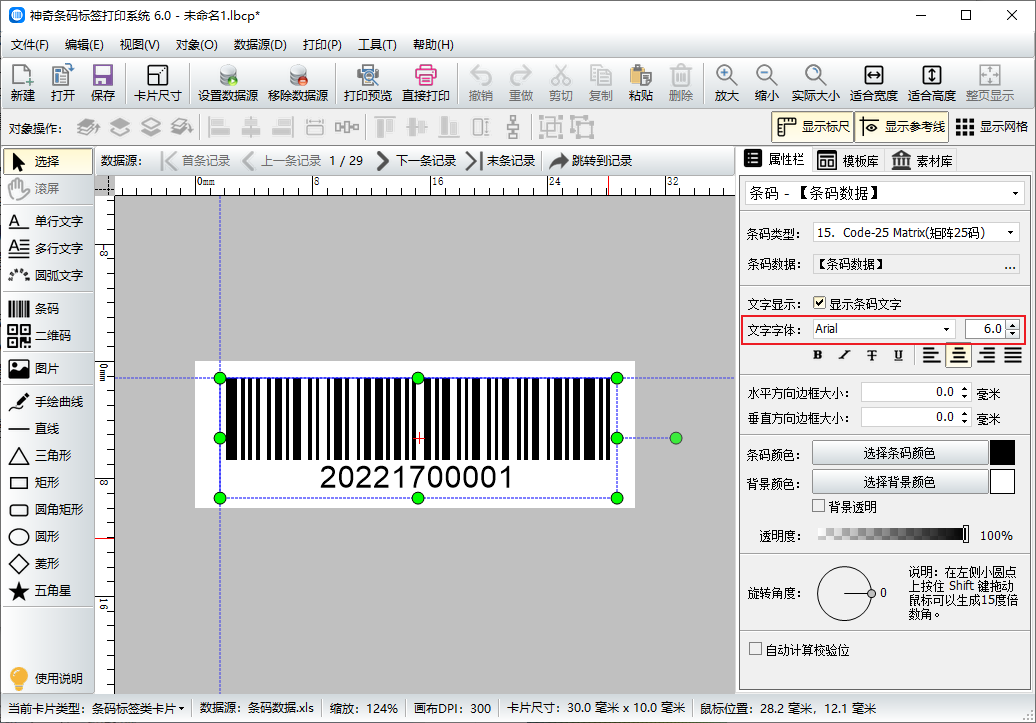Select the 手绘曲线 freehand curve tool
Image resolution: width=1036 pixels, height=723 pixels.
pyautogui.click(x=47, y=402)
